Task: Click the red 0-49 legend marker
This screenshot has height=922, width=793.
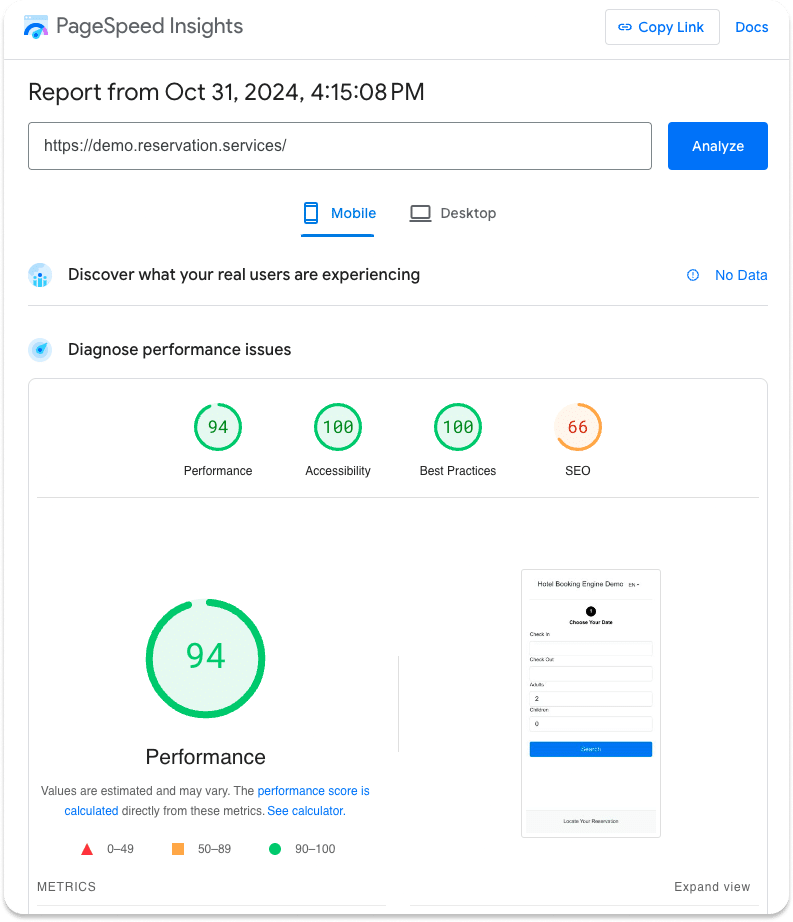Action: (x=87, y=848)
